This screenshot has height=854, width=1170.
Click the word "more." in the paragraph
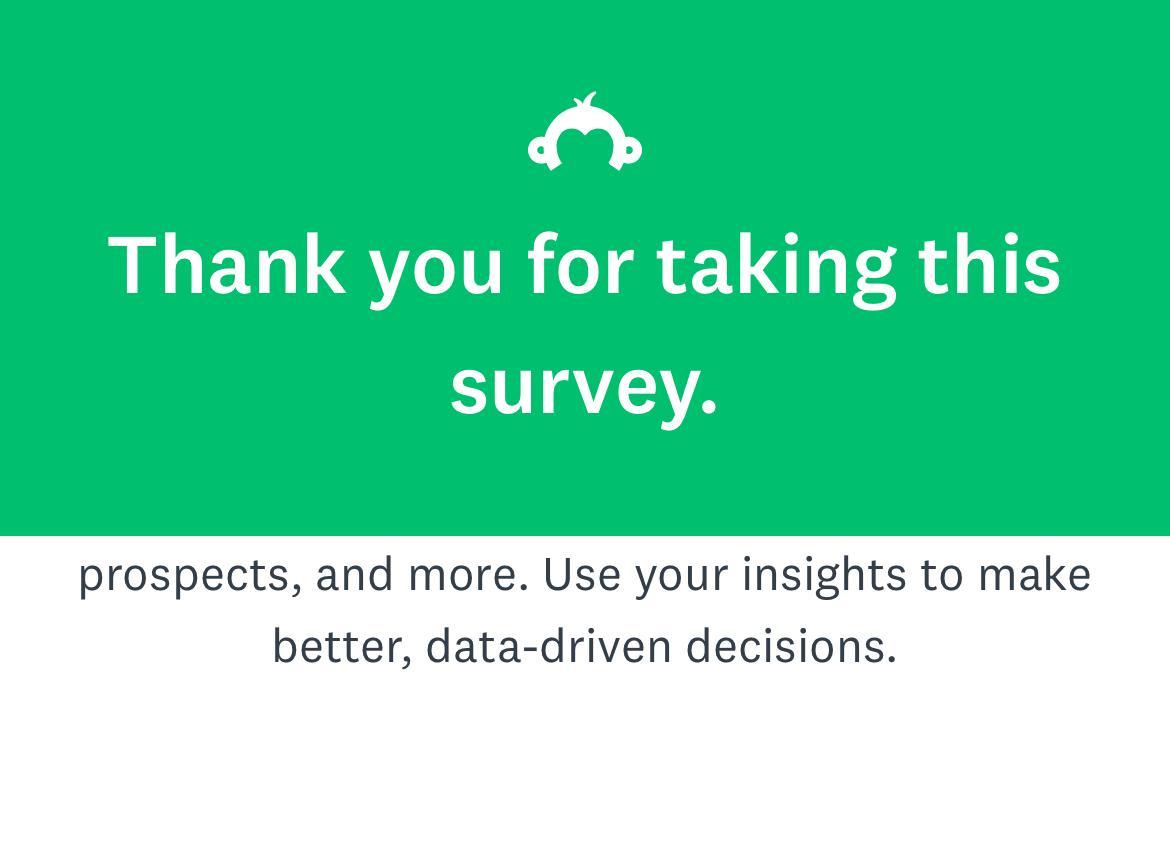coord(468,576)
